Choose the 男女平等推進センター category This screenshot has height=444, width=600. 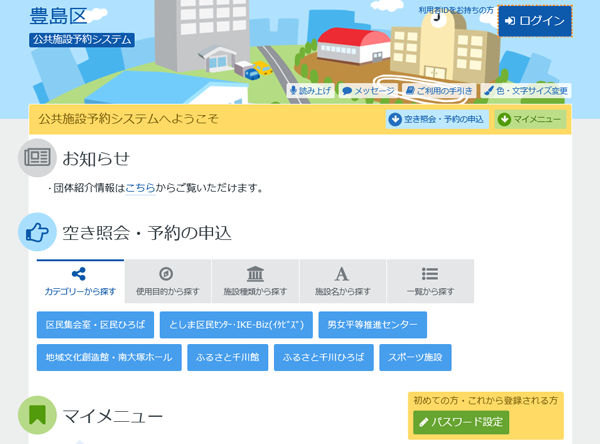[373, 325]
